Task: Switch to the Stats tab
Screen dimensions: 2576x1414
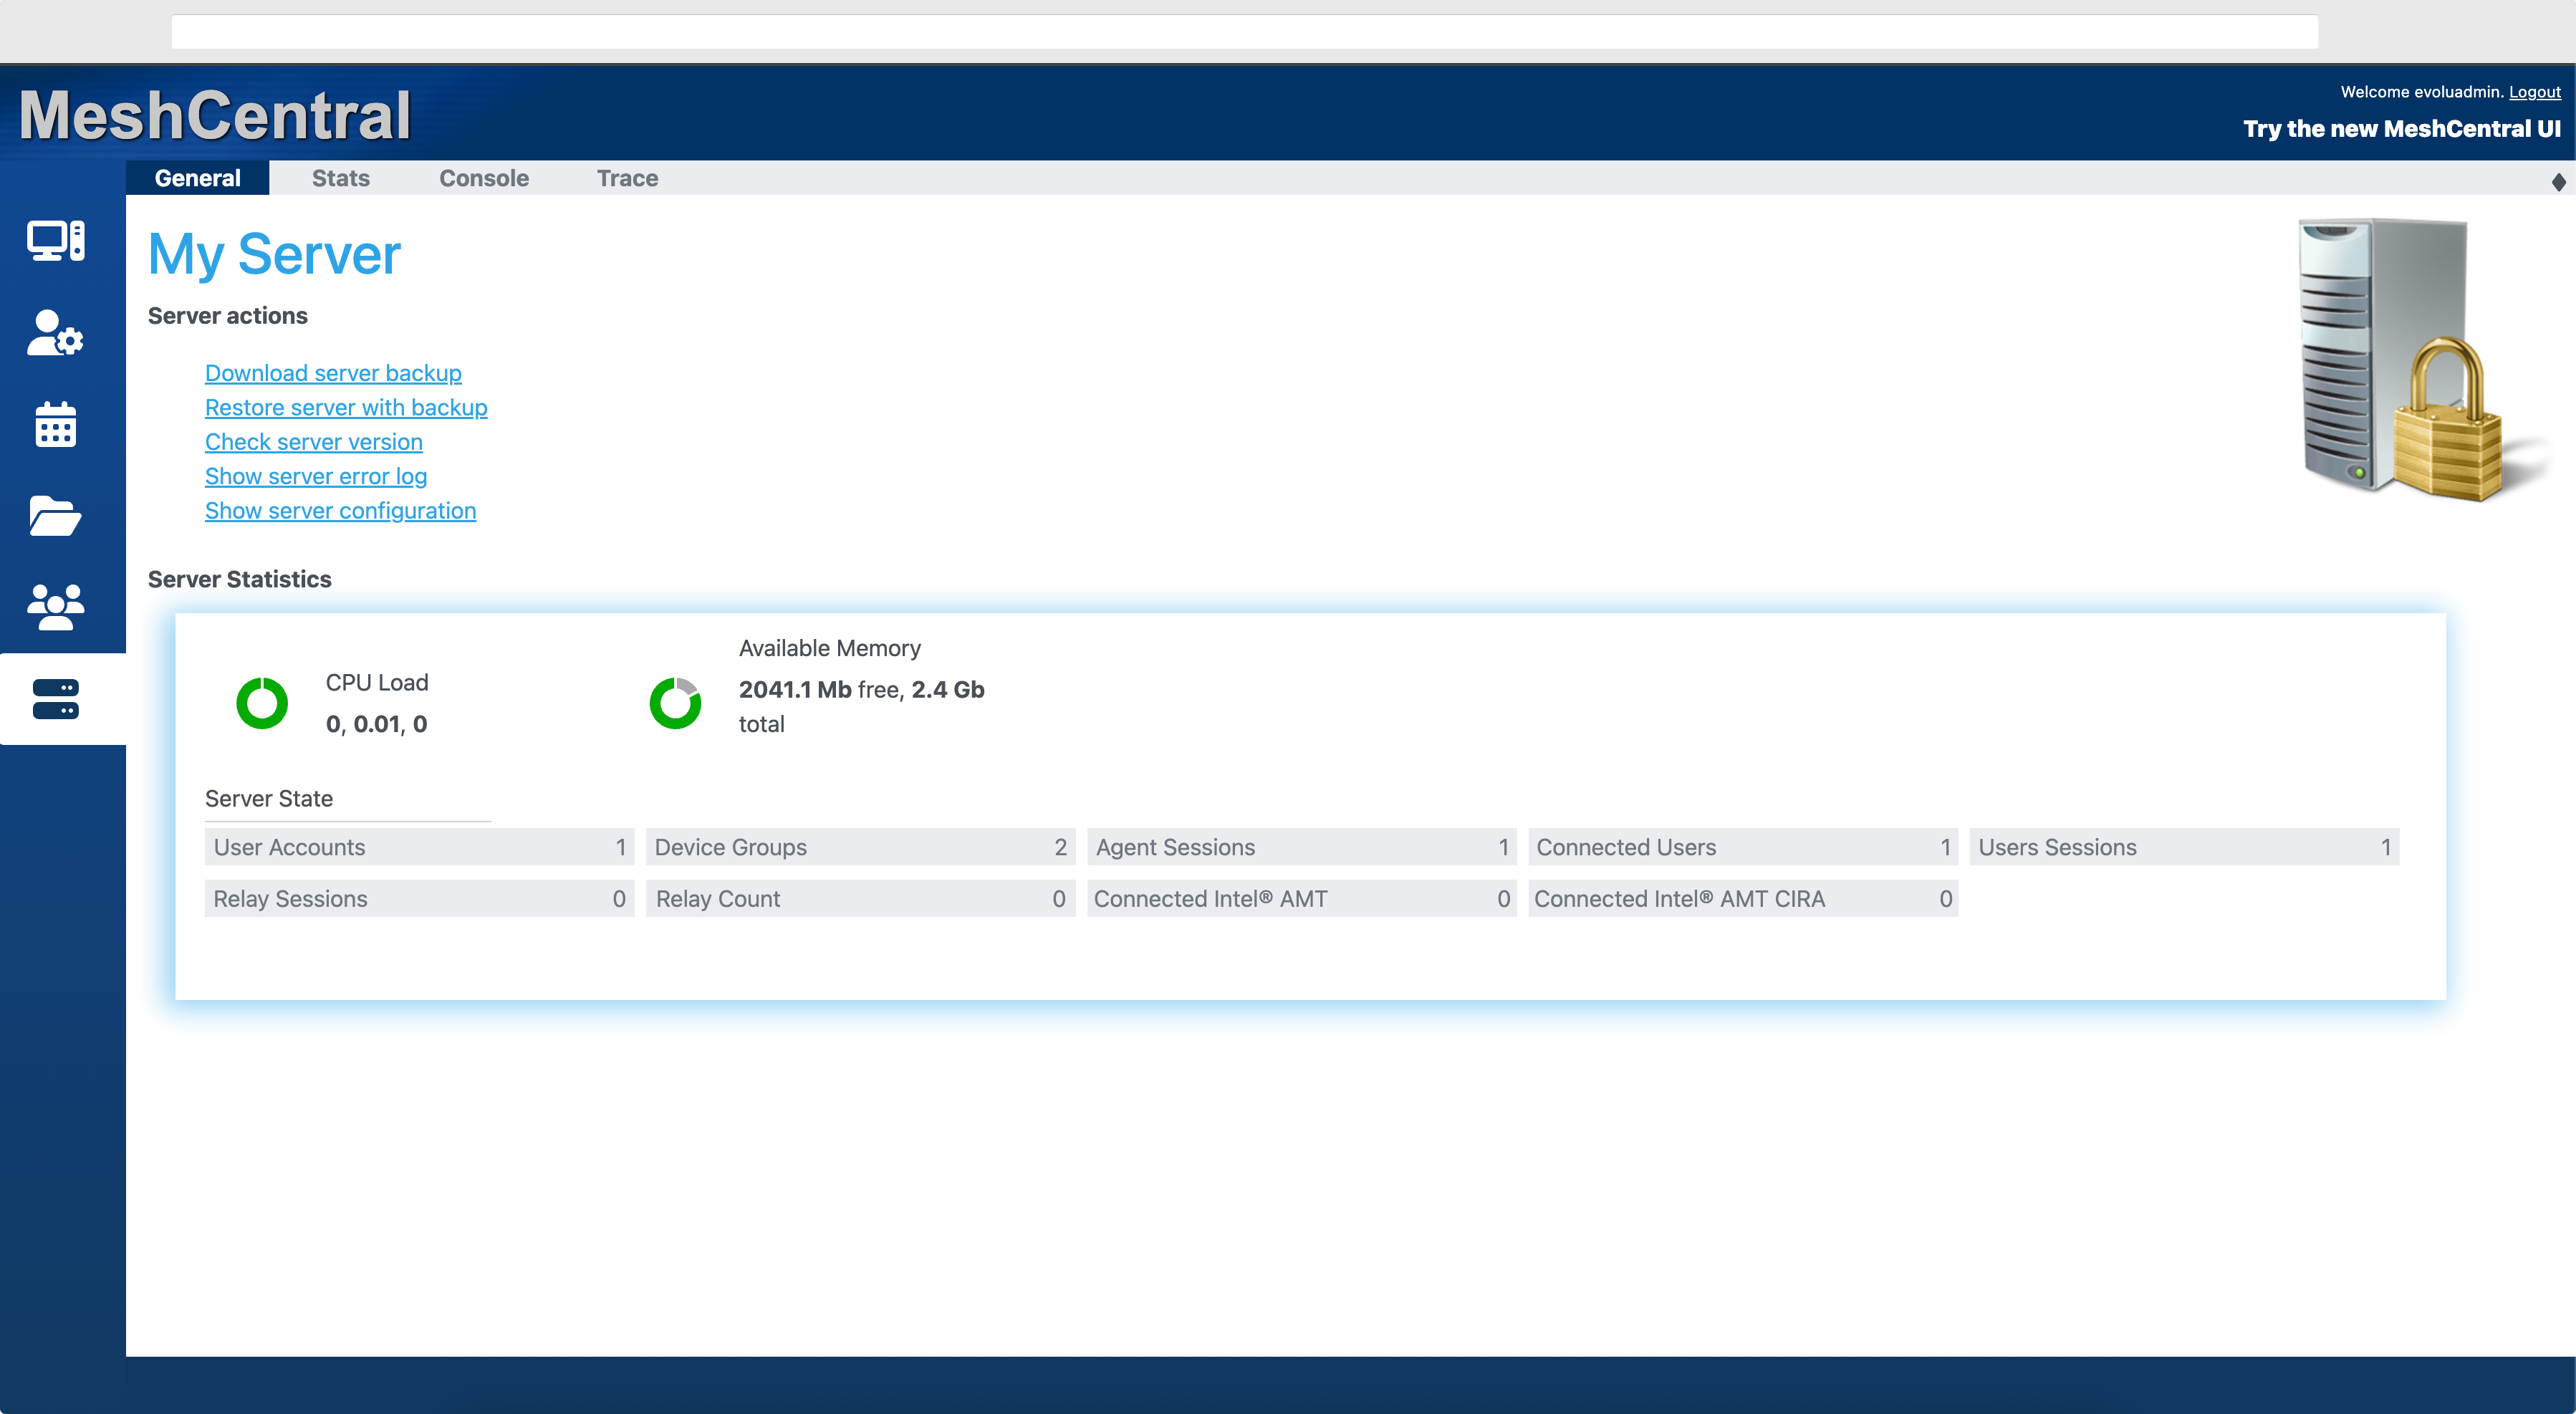Action: pos(341,178)
